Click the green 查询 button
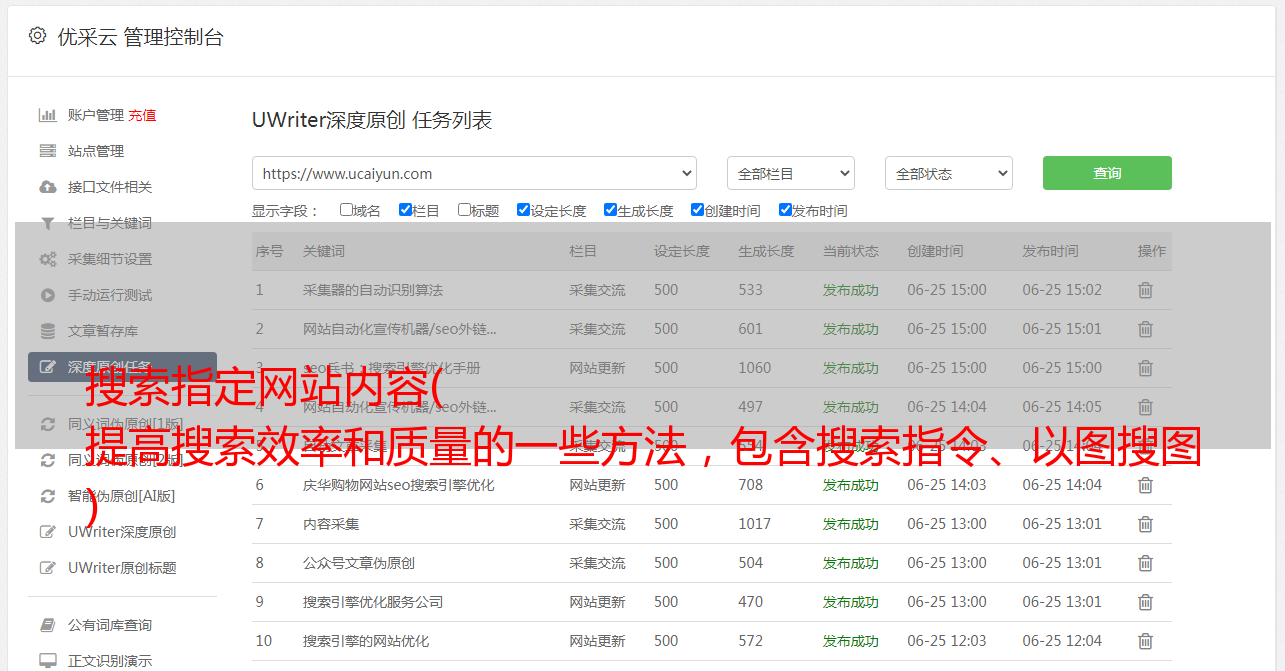Screen dimensions: 1285x671 [x=1106, y=173]
